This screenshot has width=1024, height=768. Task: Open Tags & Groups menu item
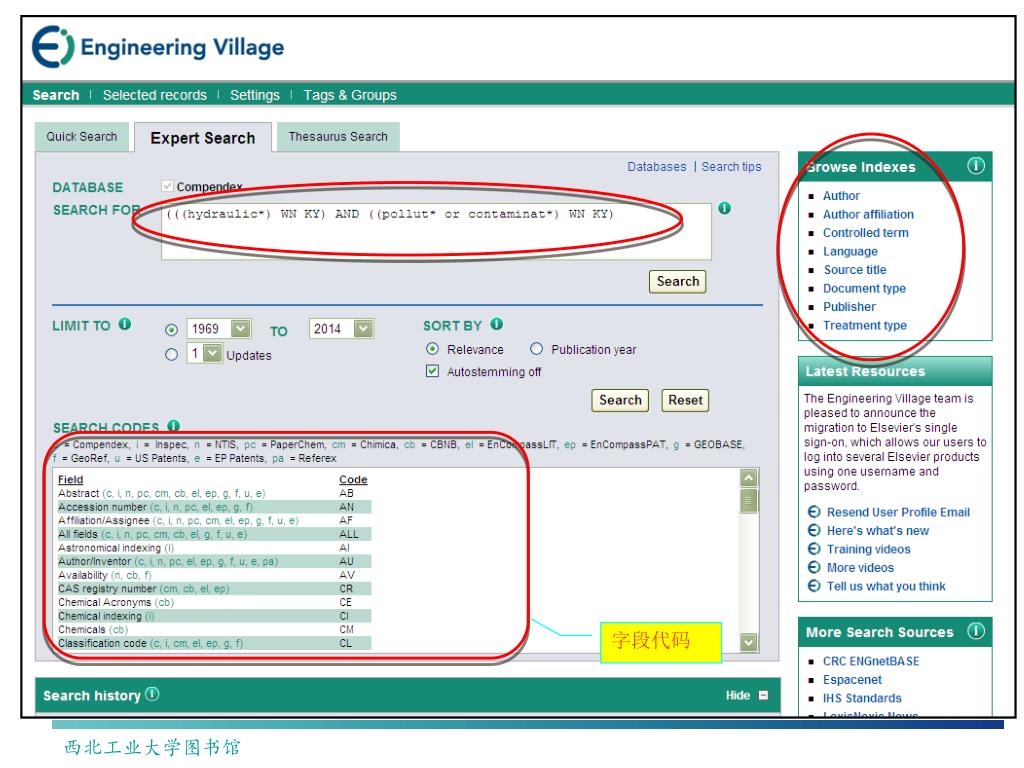coord(350,95)
